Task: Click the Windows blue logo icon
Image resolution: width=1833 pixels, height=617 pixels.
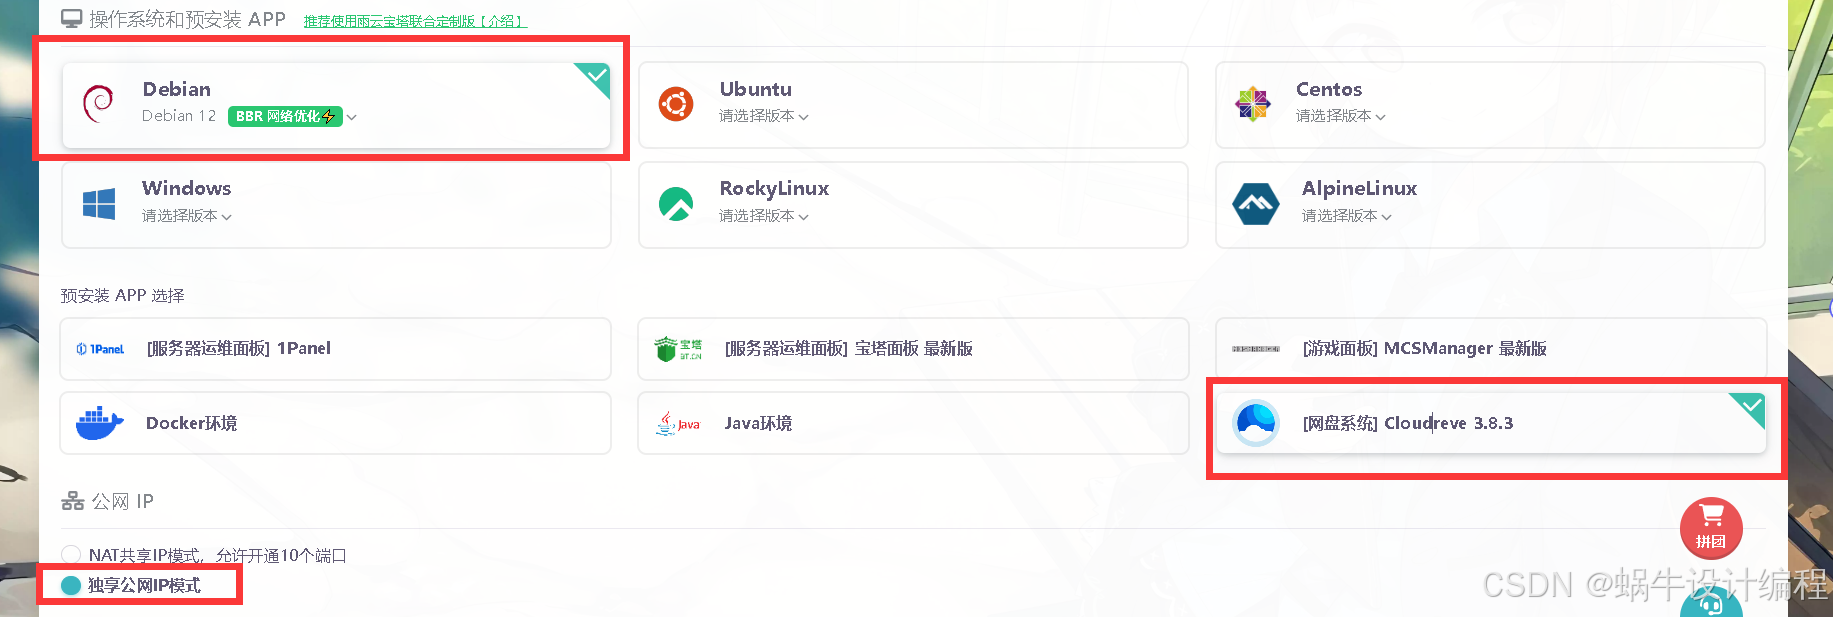Action: click(99, 204)
